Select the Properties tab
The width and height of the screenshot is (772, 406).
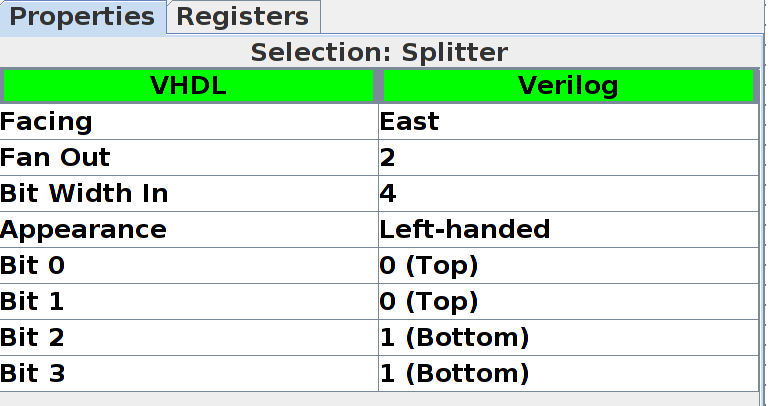point(83,17)
